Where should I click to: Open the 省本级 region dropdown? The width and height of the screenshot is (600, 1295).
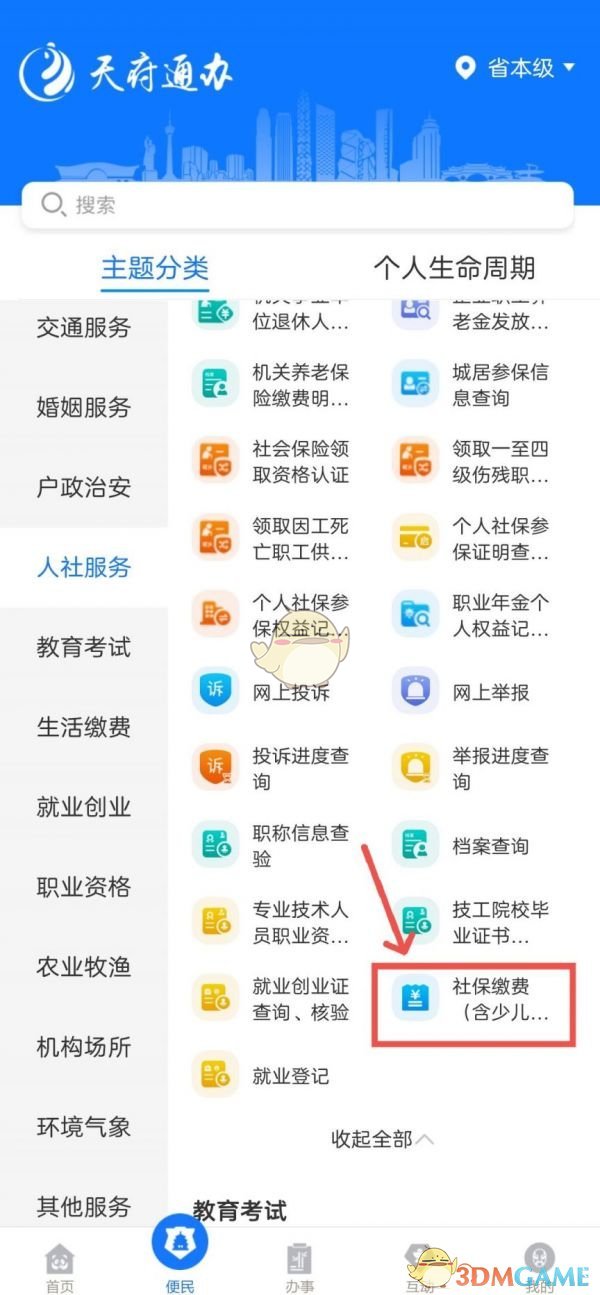[515, 68]
